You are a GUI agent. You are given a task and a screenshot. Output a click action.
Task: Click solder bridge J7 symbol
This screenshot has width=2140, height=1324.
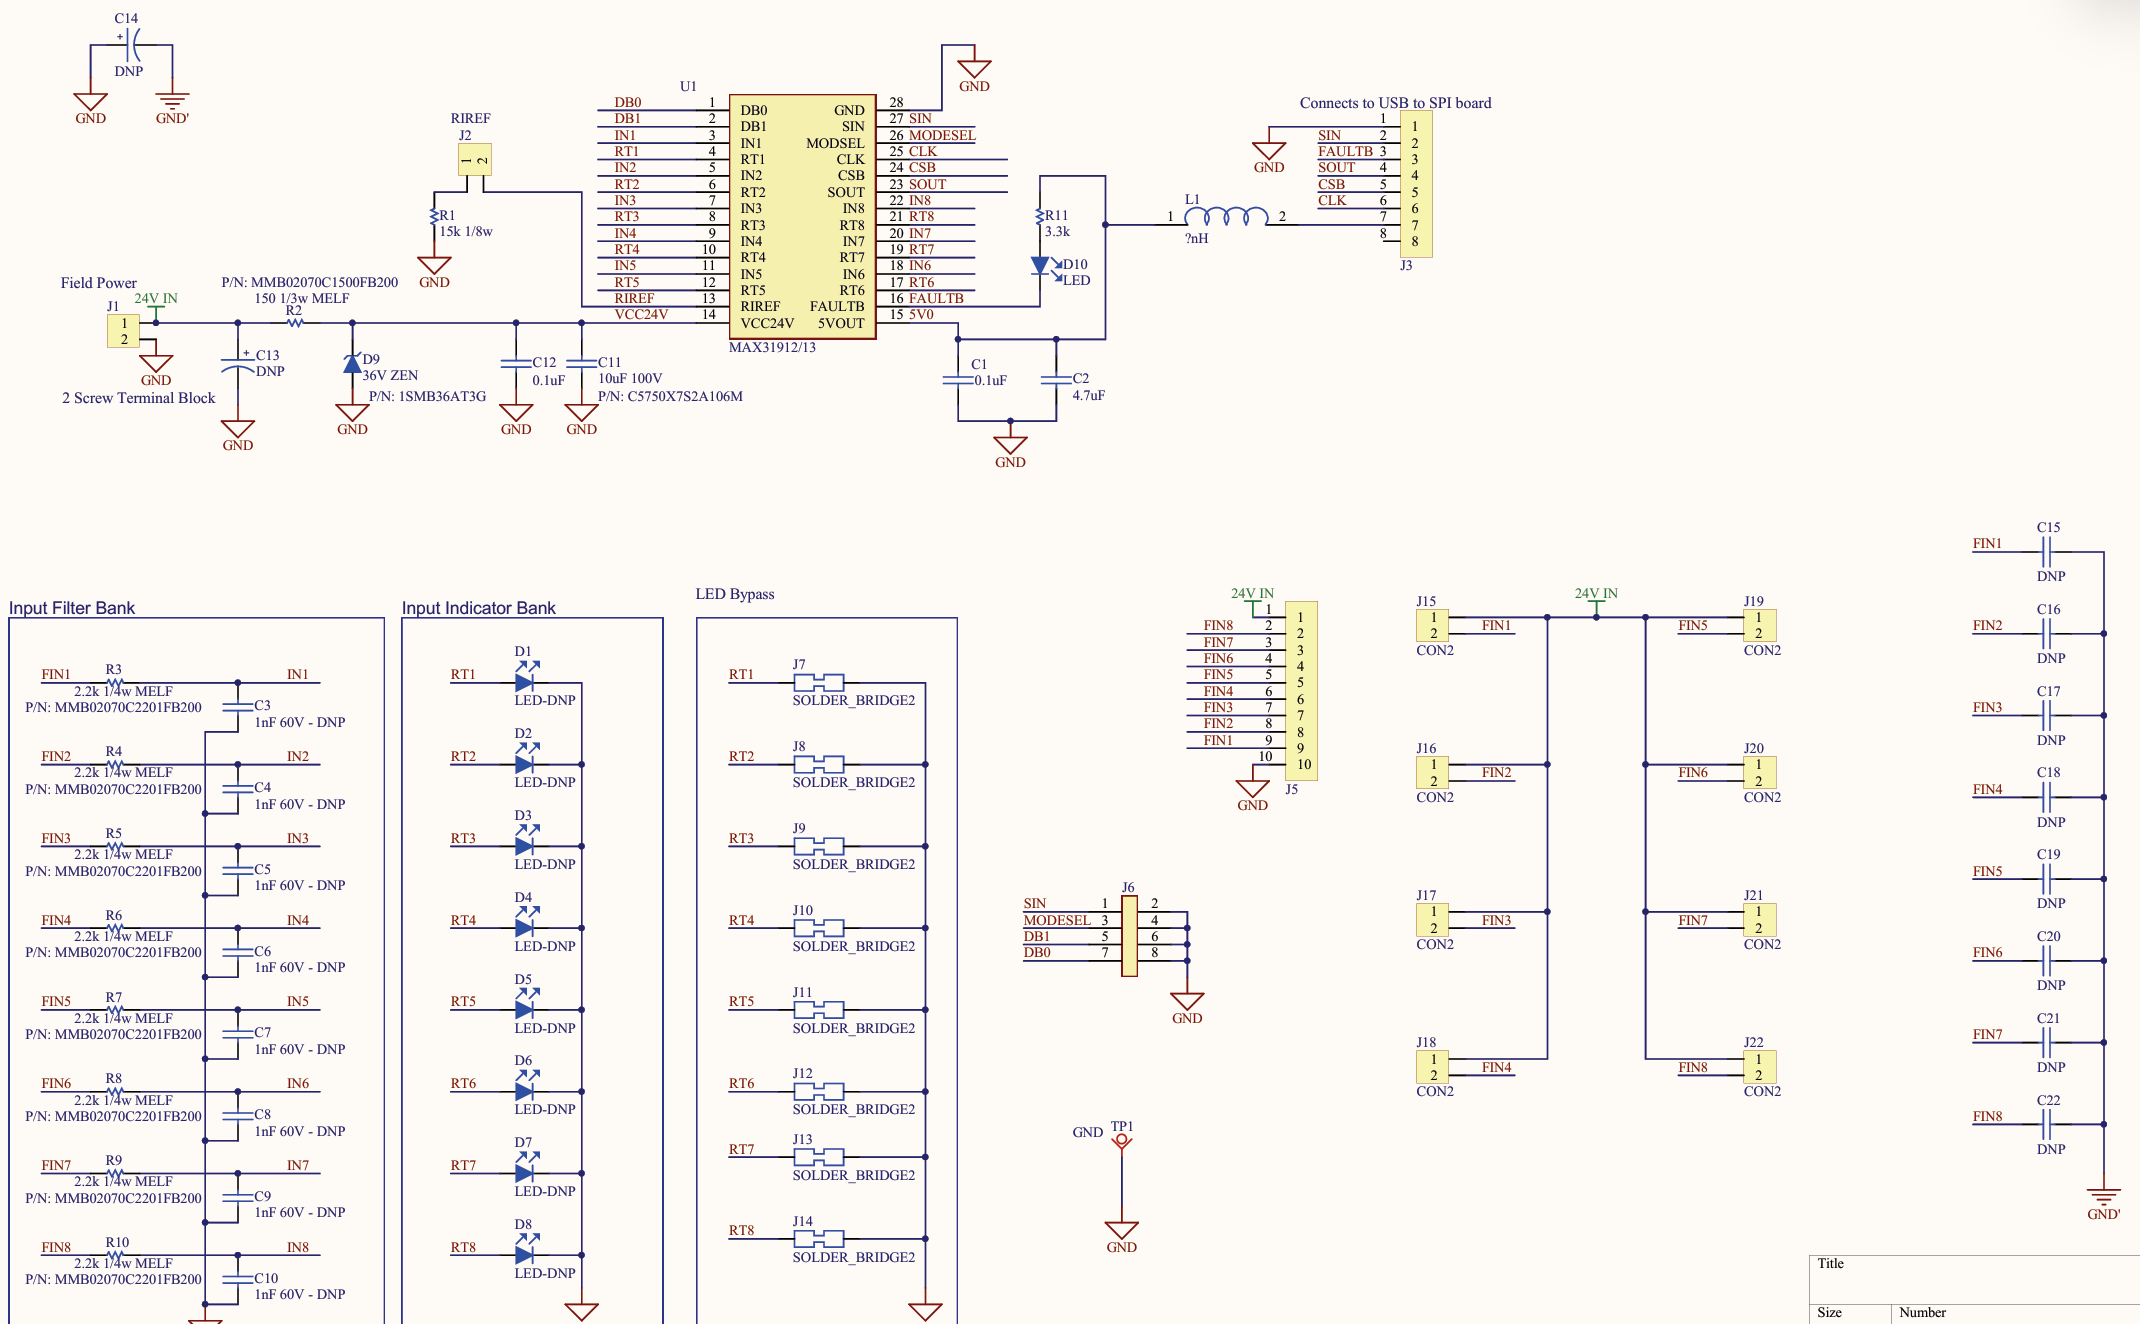point(818,682)
